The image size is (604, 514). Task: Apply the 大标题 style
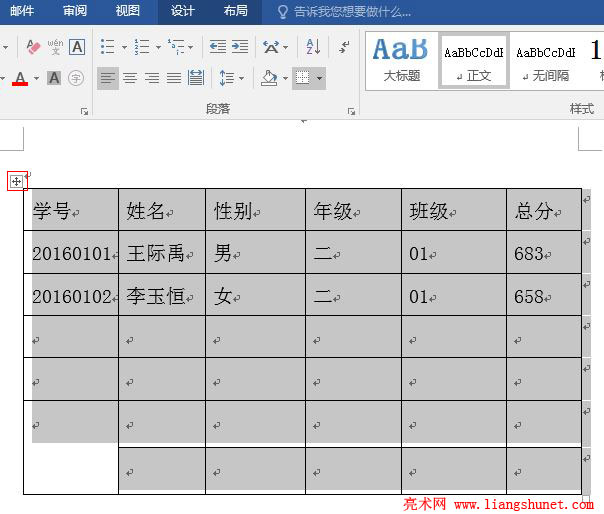(401, 61)
